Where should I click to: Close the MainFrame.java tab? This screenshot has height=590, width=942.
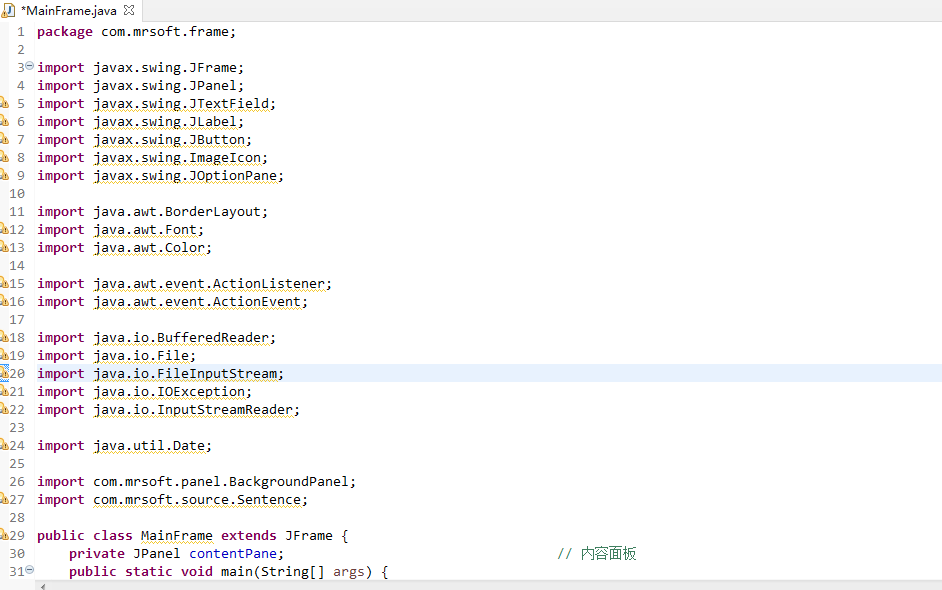129,10
